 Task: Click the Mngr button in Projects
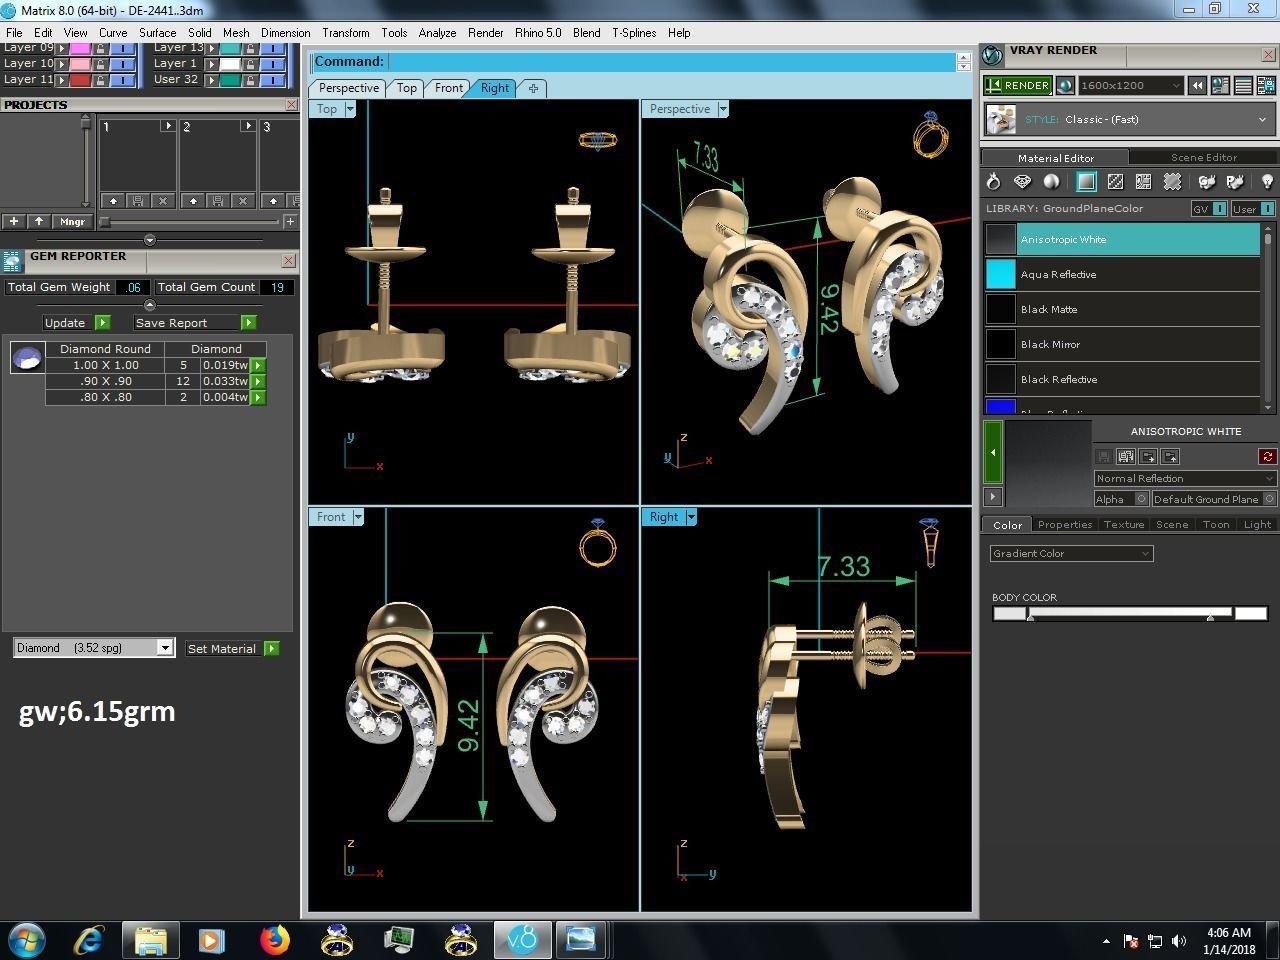72,222
